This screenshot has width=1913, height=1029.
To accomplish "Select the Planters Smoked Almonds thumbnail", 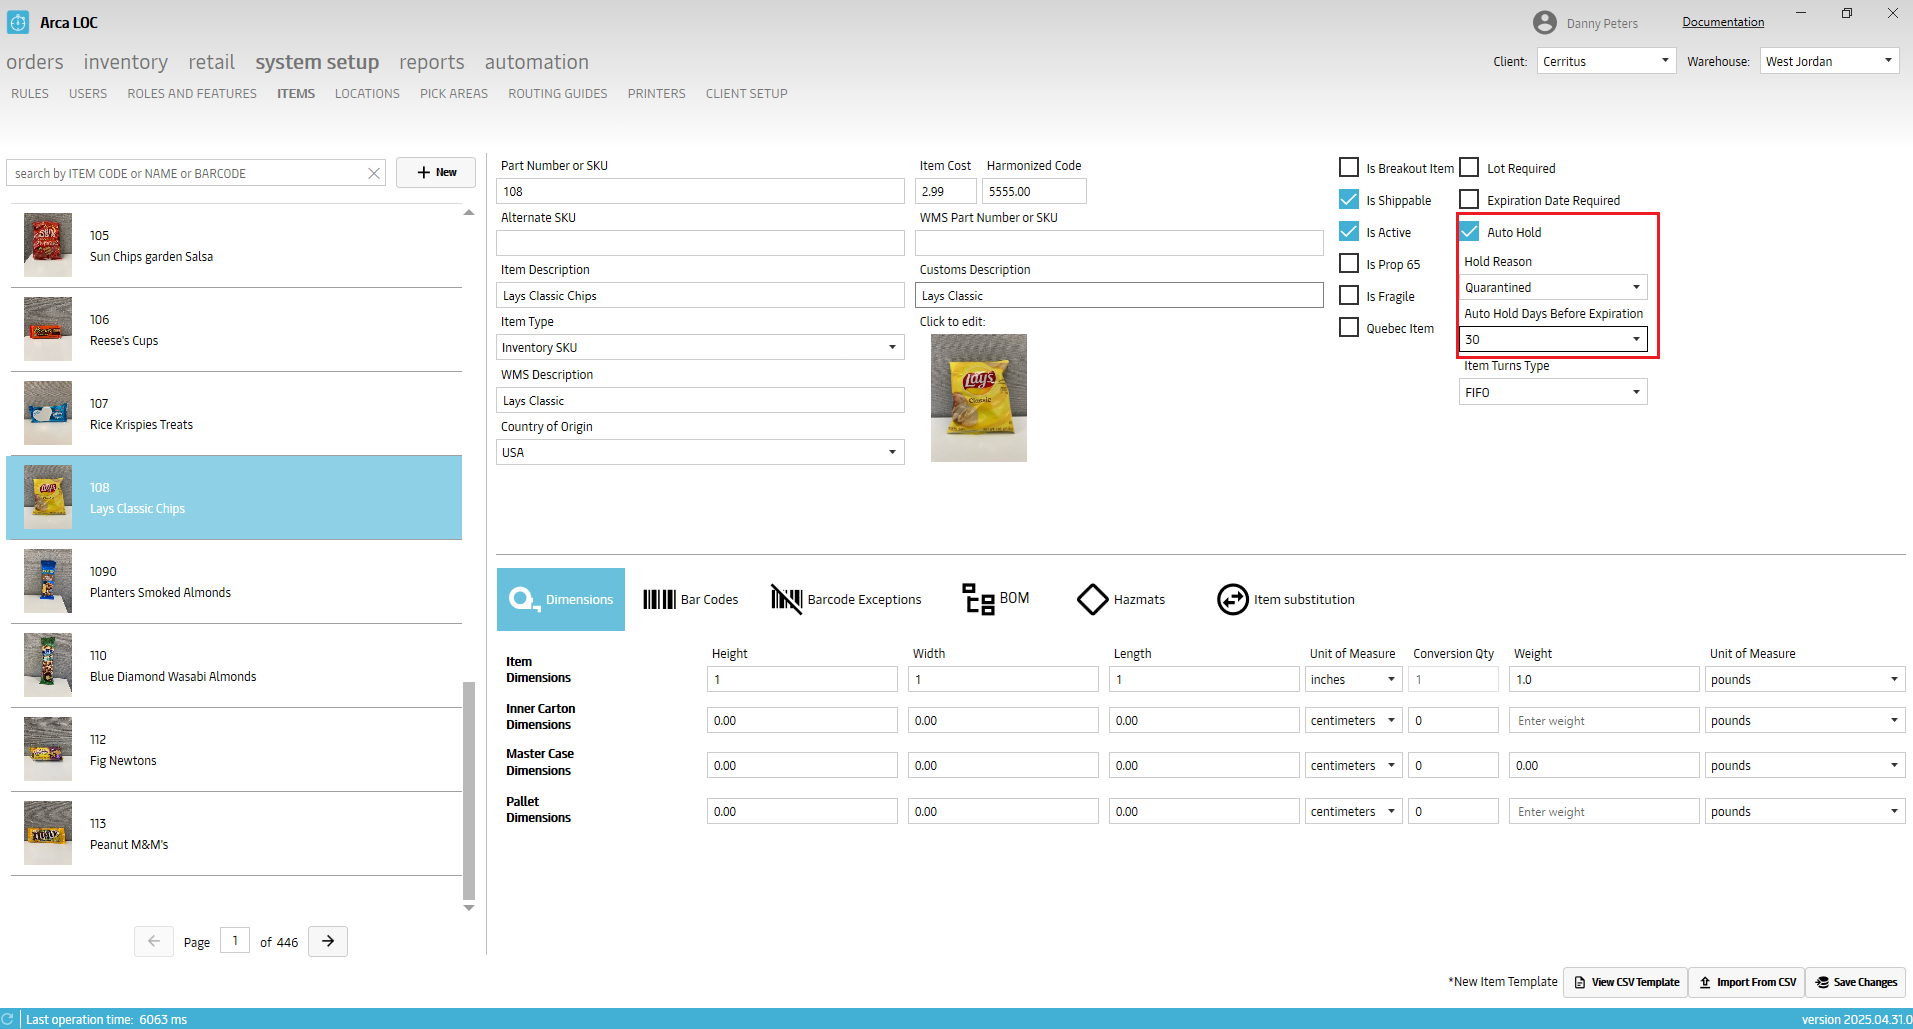I will 48,581.
